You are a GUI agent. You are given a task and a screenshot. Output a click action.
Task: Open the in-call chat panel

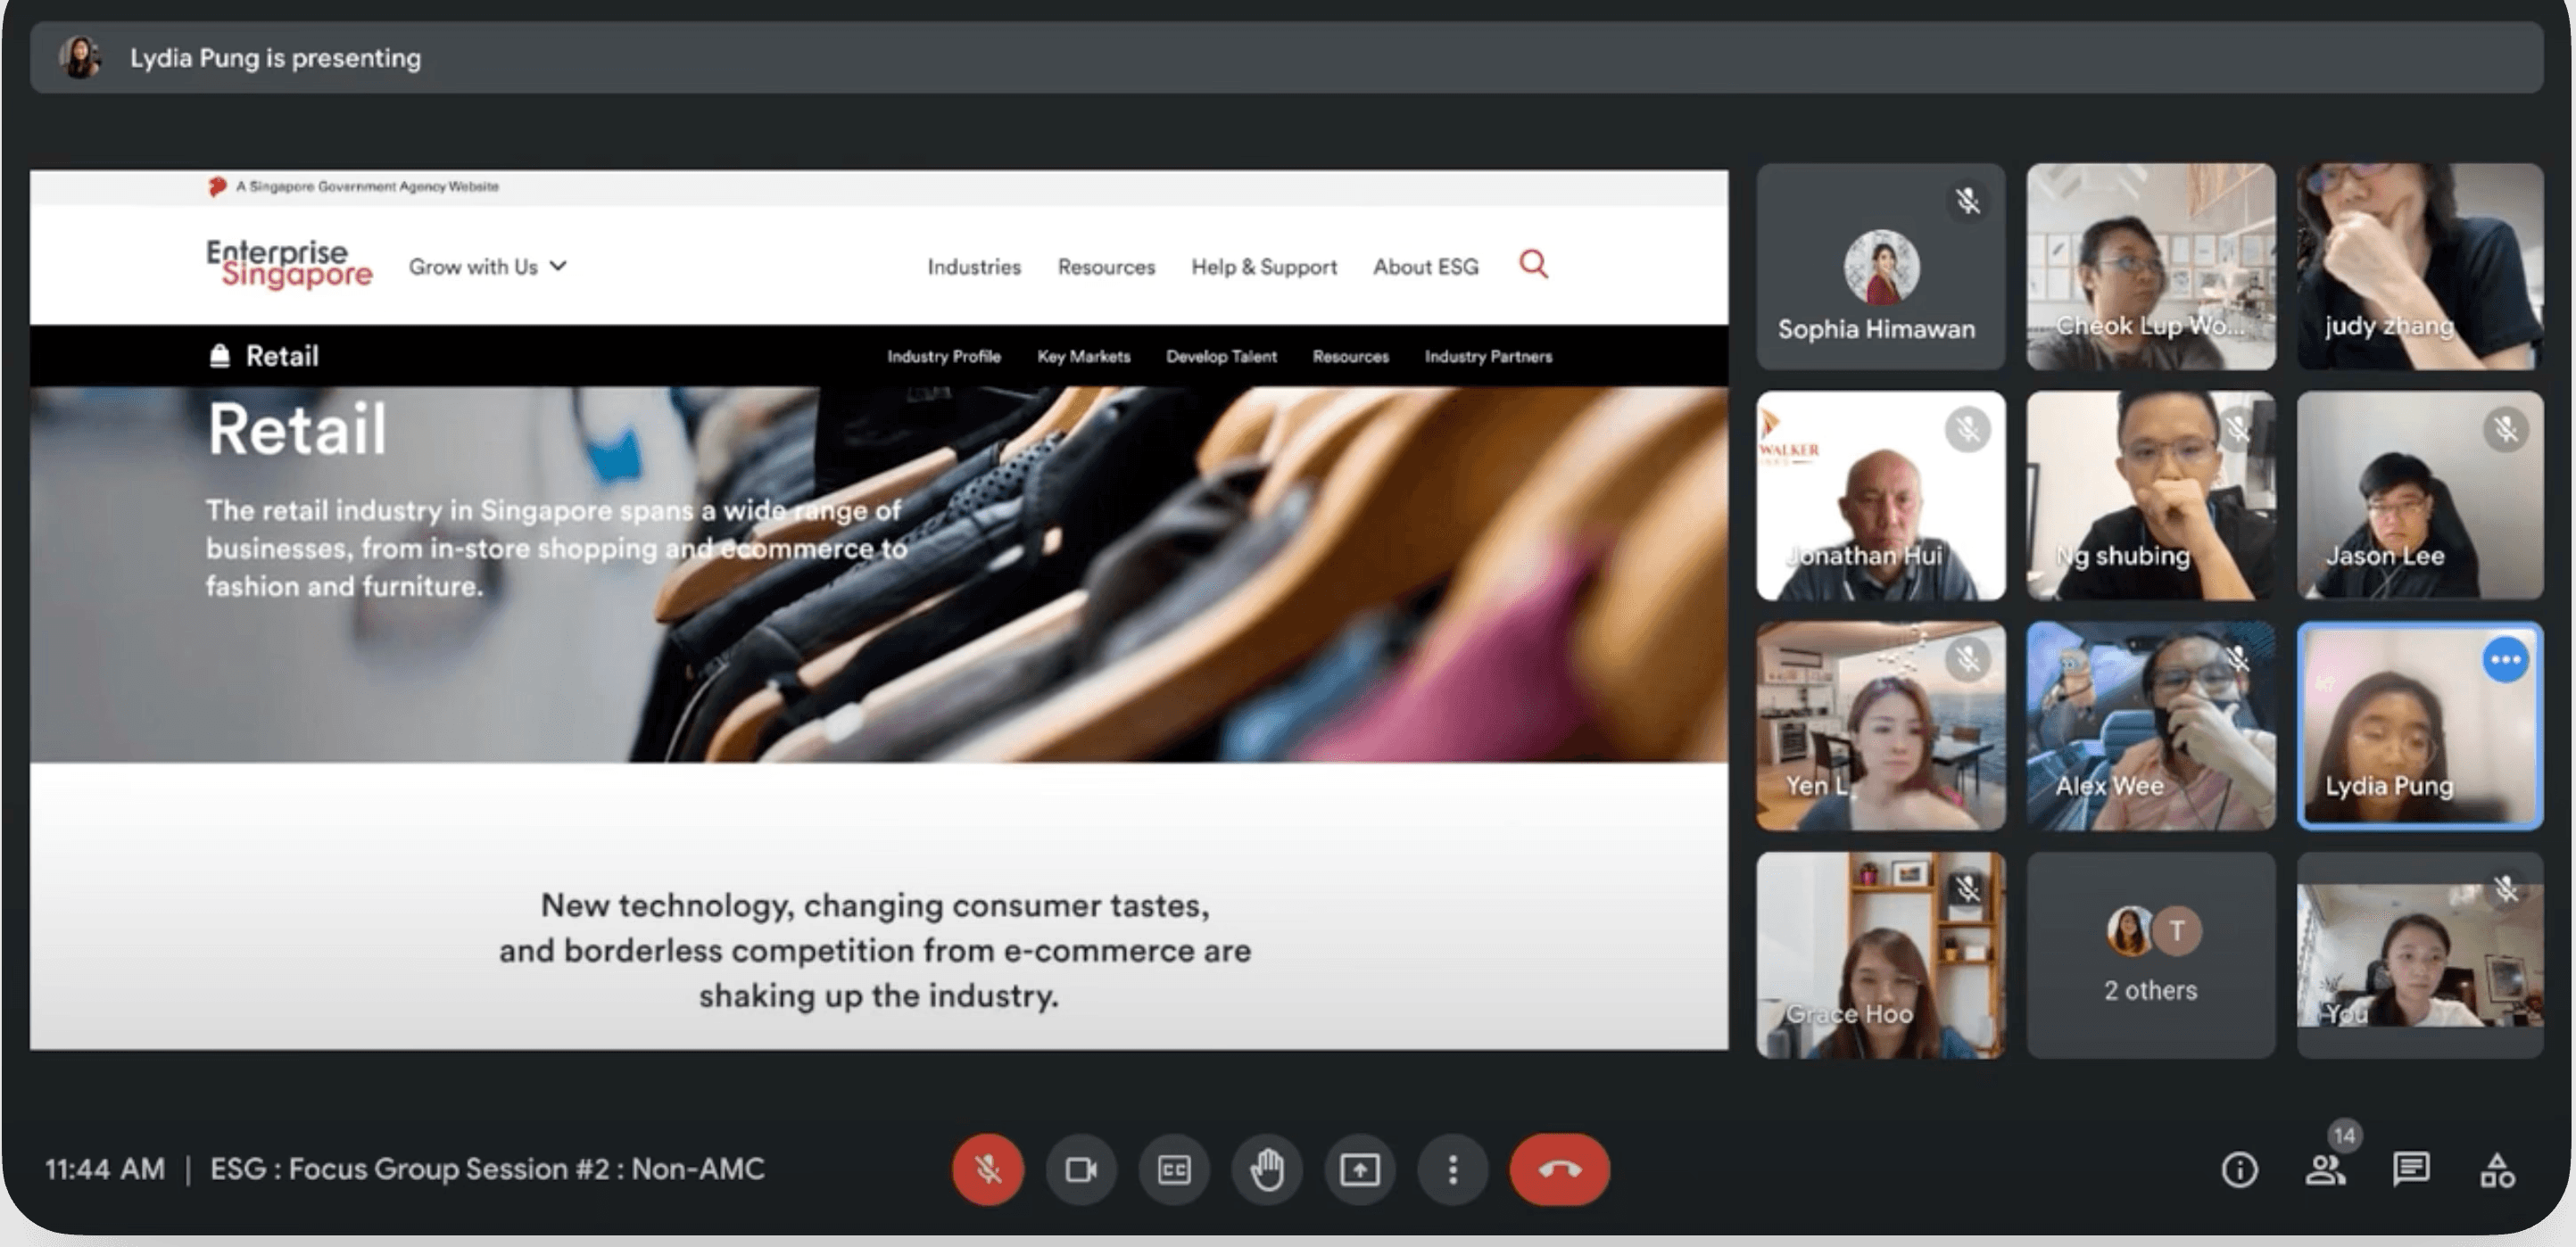coord(2411,1169)
